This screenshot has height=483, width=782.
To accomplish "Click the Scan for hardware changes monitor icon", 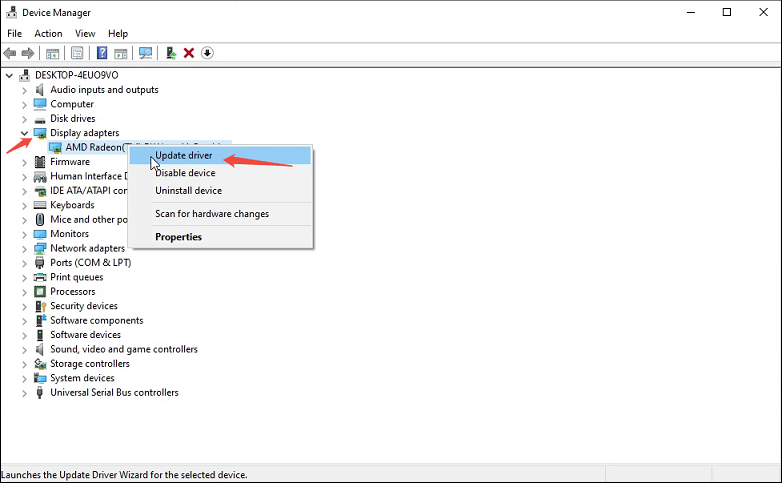I will (146, 53).
